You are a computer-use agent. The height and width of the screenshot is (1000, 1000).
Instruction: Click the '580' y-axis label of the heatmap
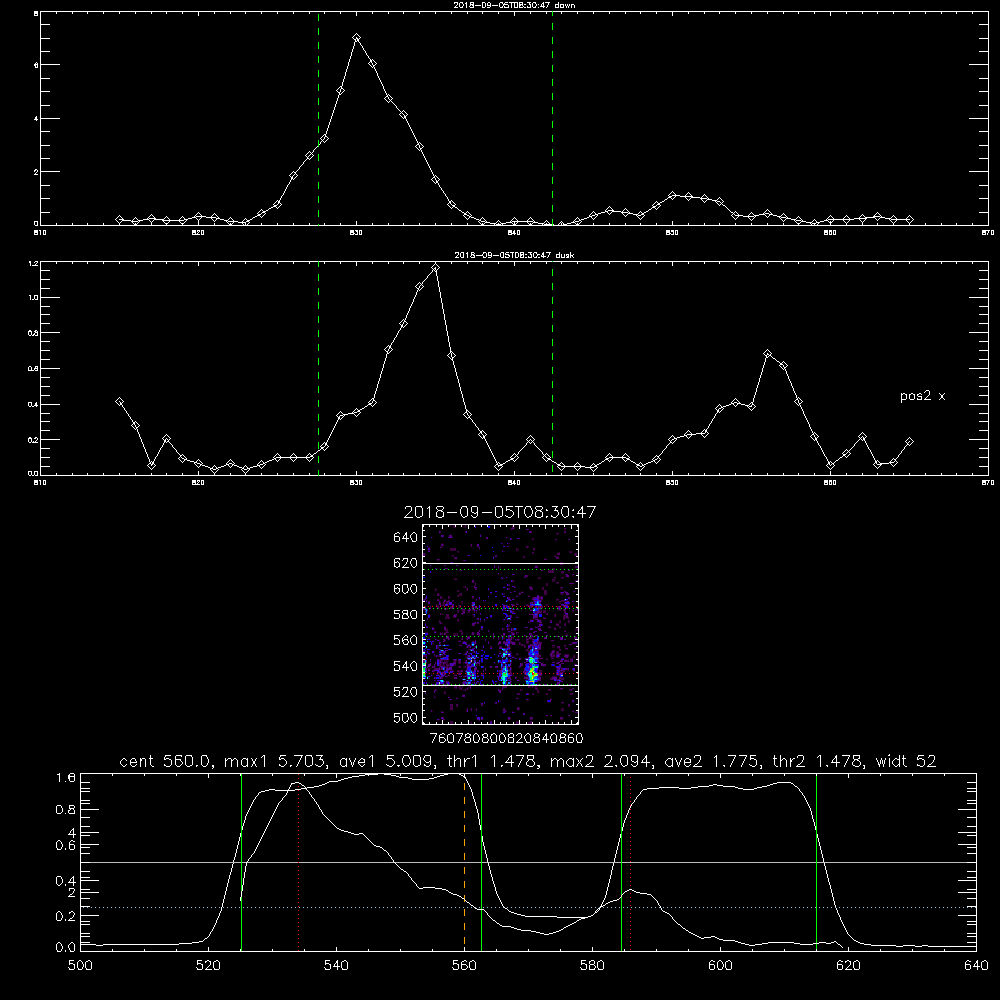pos(406,615)
